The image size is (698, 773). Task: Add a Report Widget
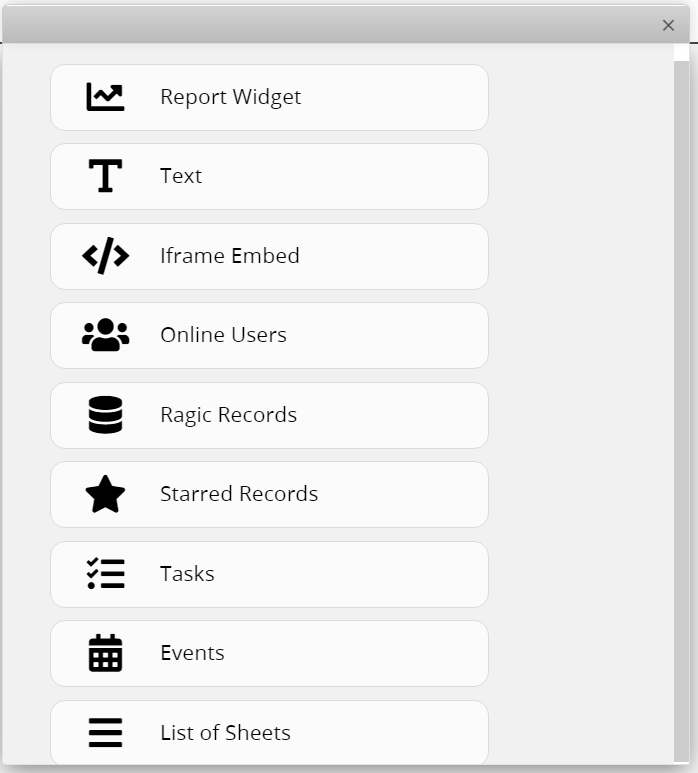269,98
